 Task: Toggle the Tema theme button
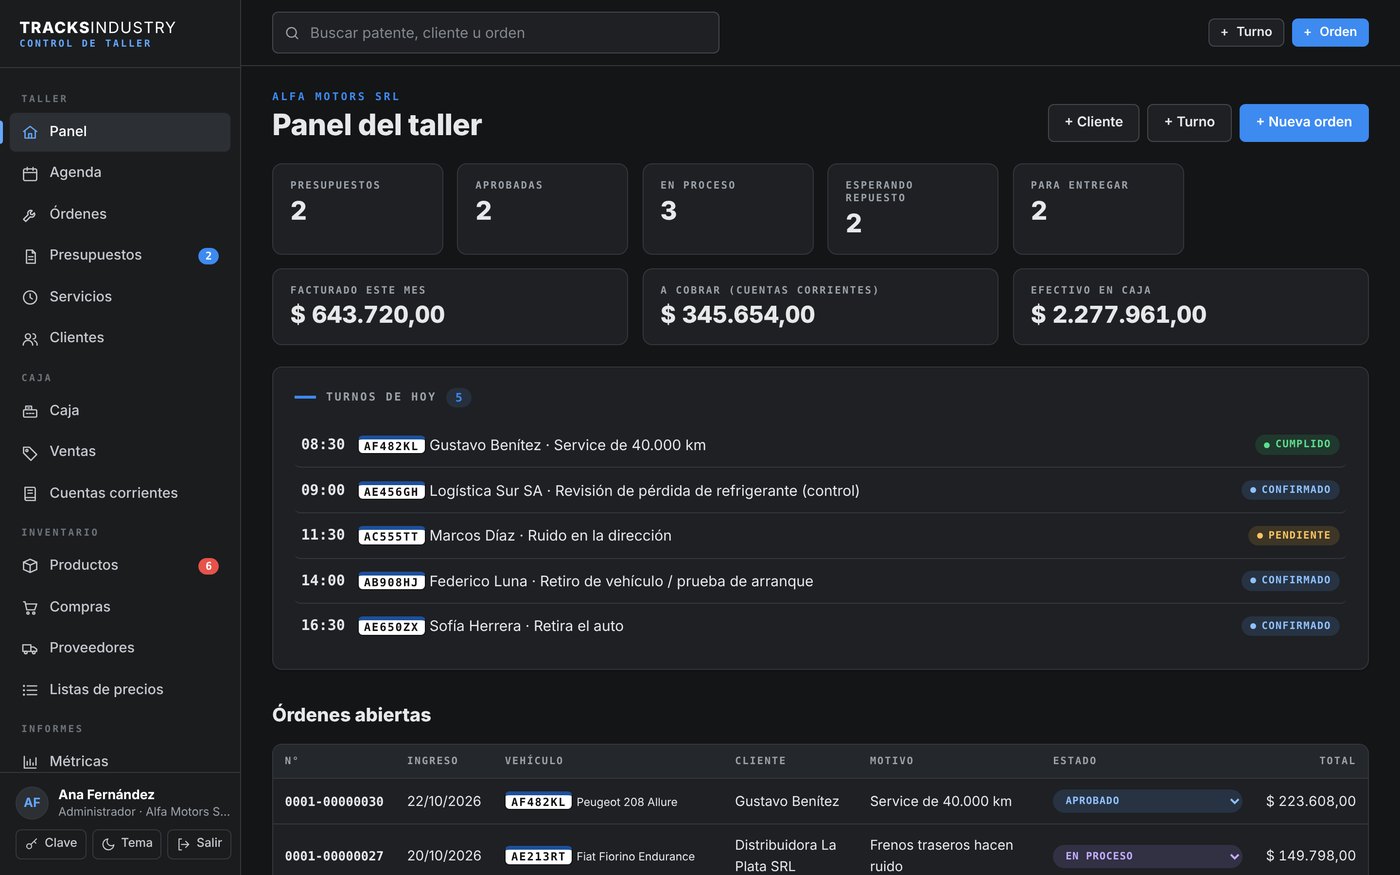[127, 844]
